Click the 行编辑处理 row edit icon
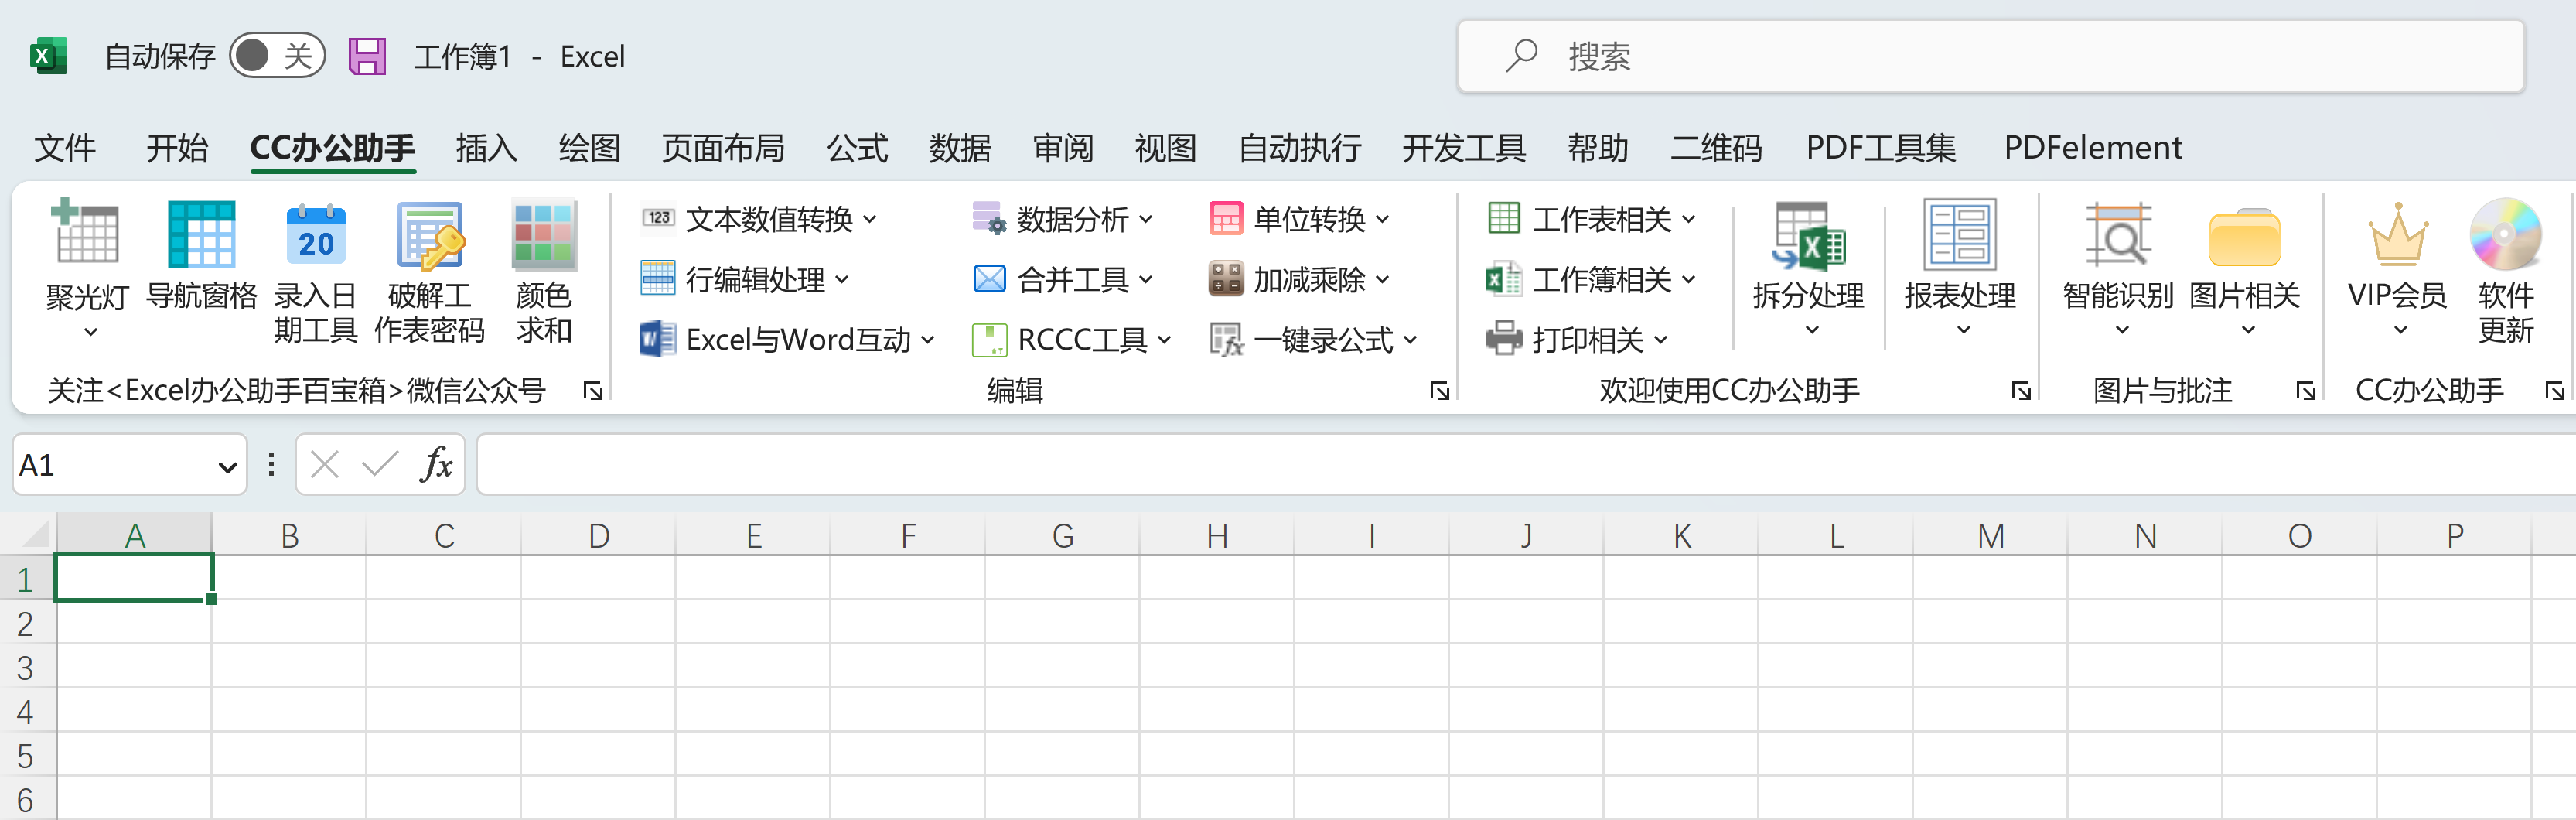This screenshot has width=2576, height=820. point(658,279)
